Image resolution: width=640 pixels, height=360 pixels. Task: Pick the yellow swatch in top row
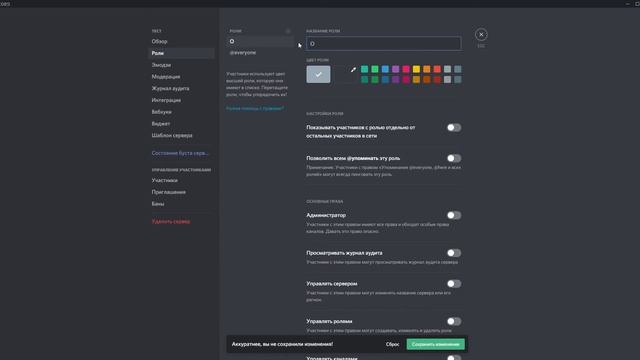tap(416, 69)
